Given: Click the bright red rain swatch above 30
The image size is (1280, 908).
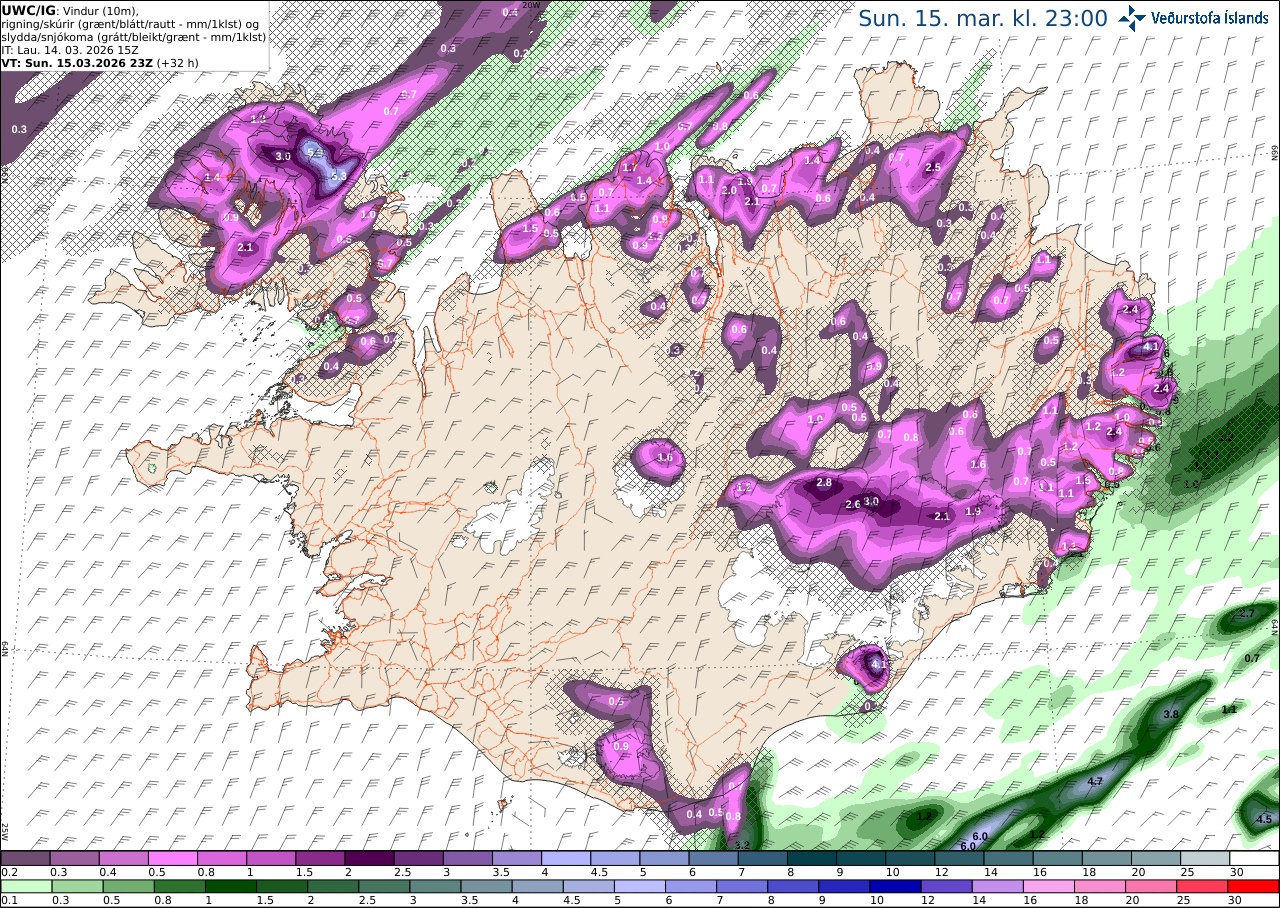Looking at the screenshot, I should [x=1255, y=886].
